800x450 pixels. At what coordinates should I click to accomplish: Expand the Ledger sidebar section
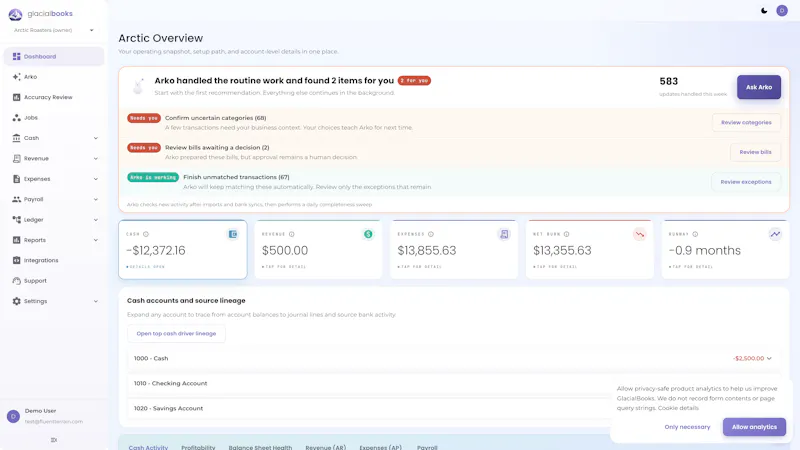[x=95, y=220]
